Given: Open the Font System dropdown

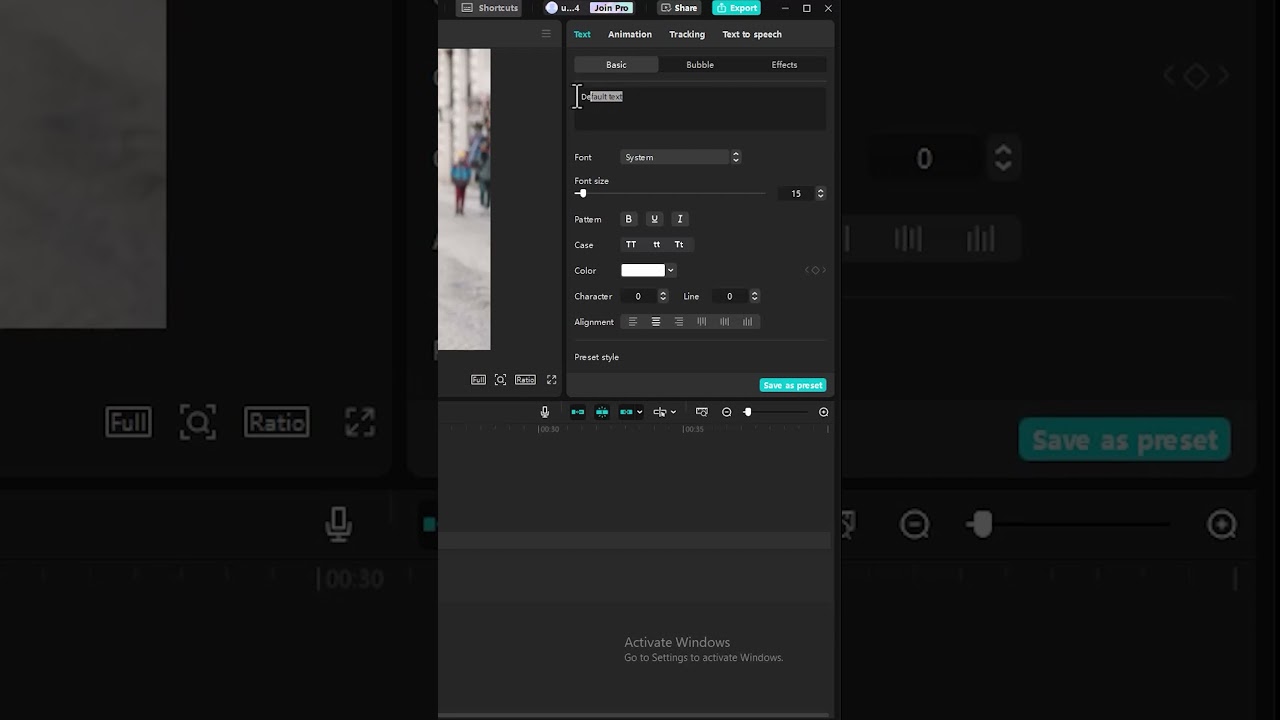Looking at the screenshot, I should pos(681,157).
